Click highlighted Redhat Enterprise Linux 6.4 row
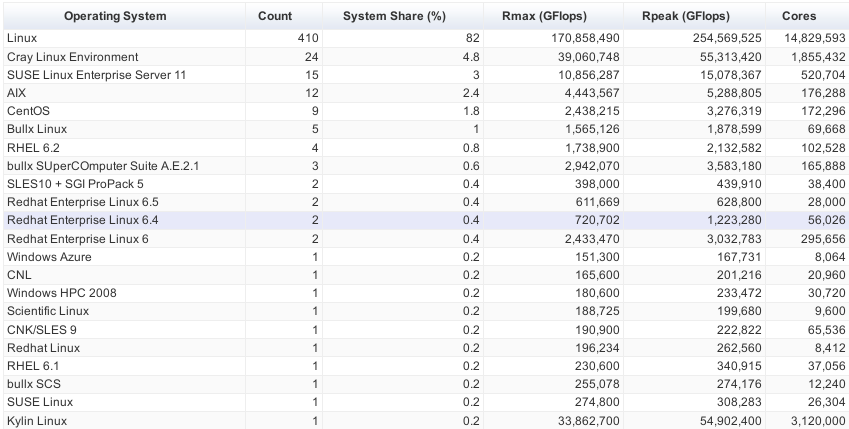849x429 pixels. pos(426,220)
